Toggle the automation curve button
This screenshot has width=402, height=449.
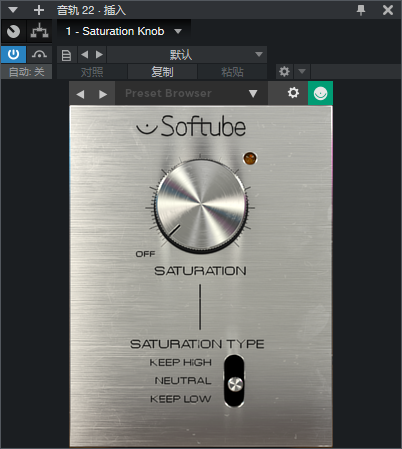coord(39,54)
